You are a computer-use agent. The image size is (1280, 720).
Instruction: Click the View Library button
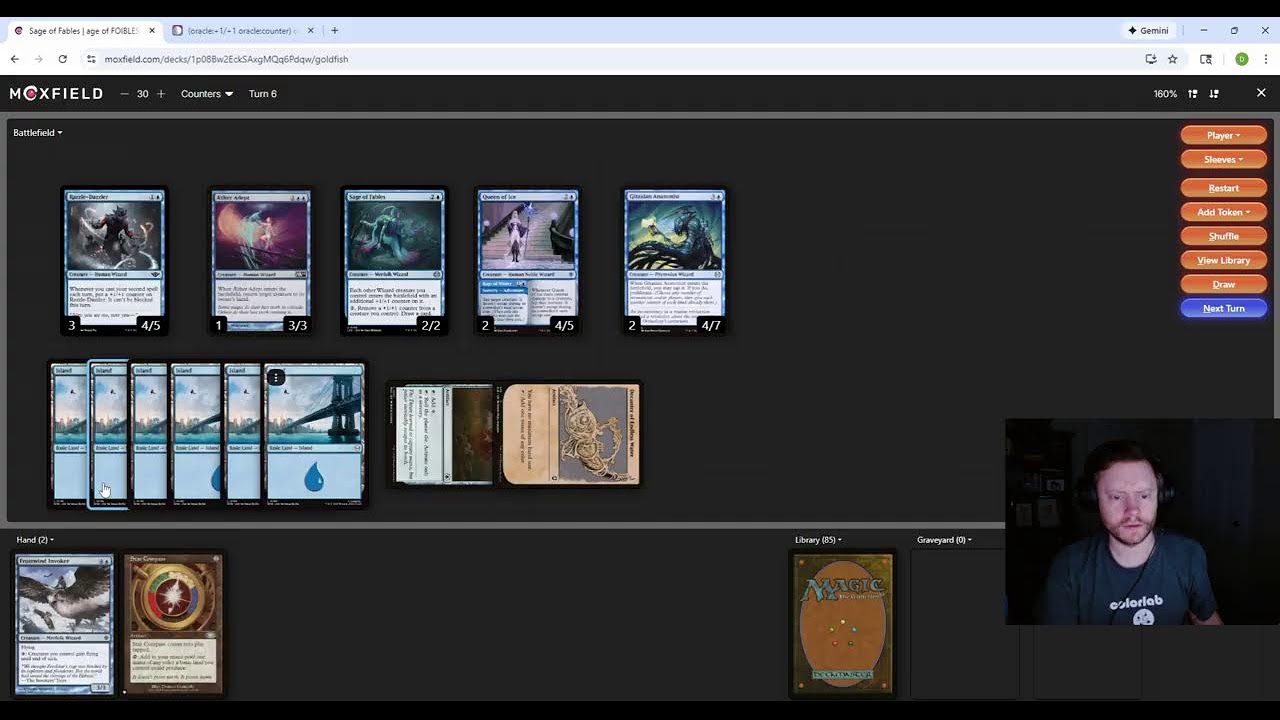1223,260
